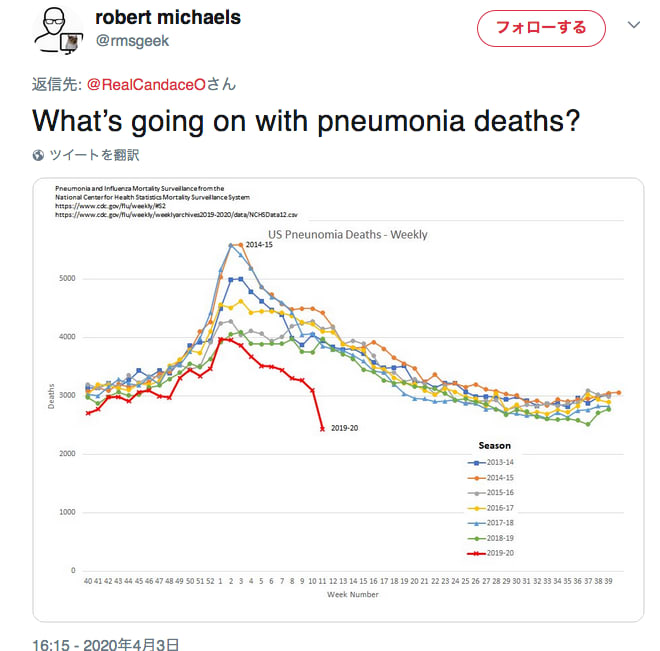
Task: Translate tweet via ツイートを翻訳 link
Action: pyautogui.click(x=94, y=155)
